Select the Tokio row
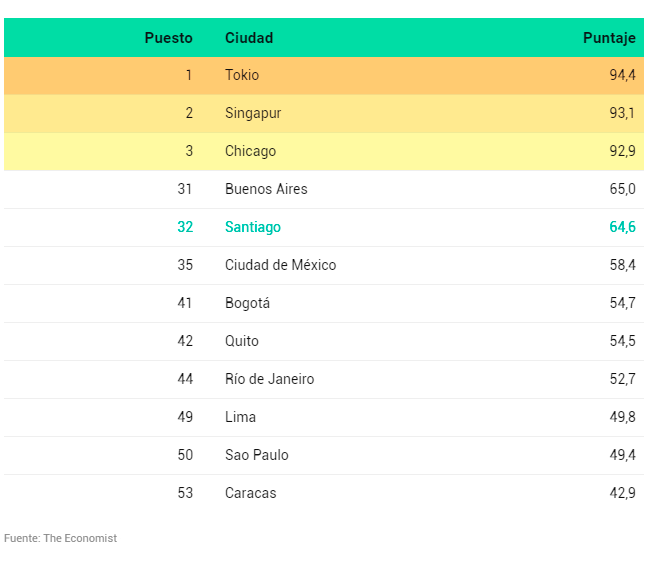 coord(324,75)
